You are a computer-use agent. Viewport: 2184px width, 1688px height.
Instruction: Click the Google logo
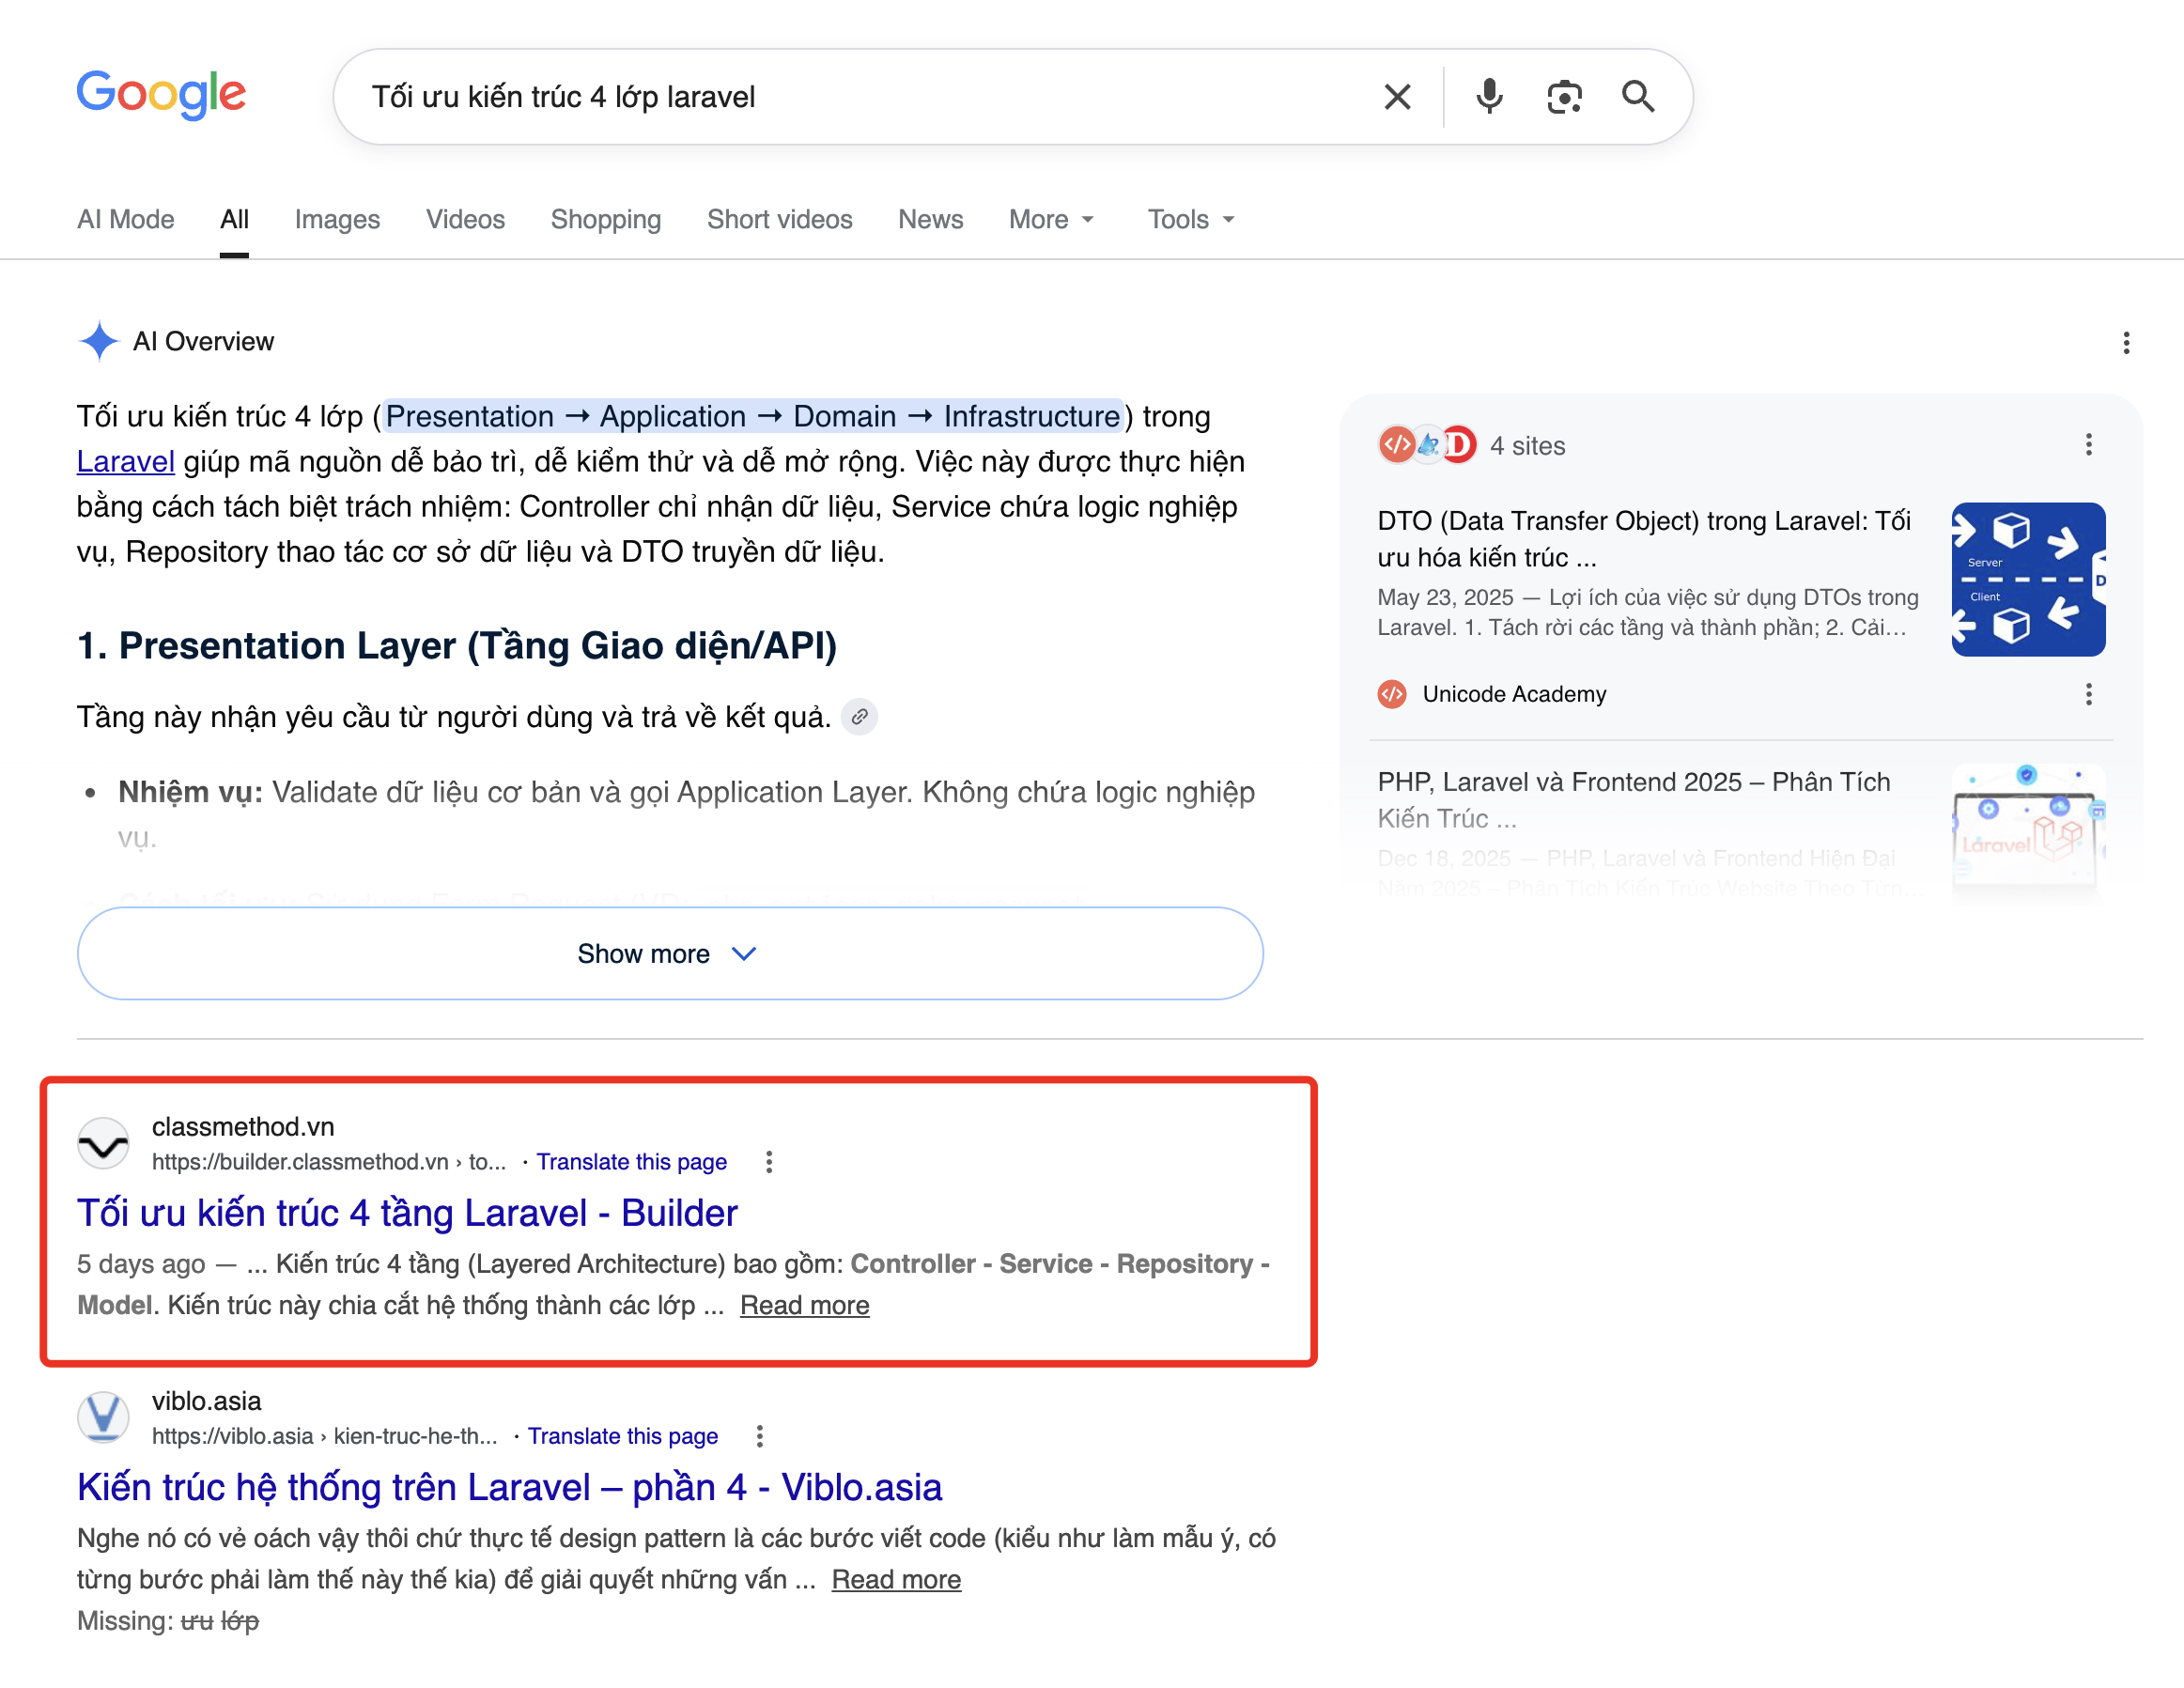tap(161, 94)
